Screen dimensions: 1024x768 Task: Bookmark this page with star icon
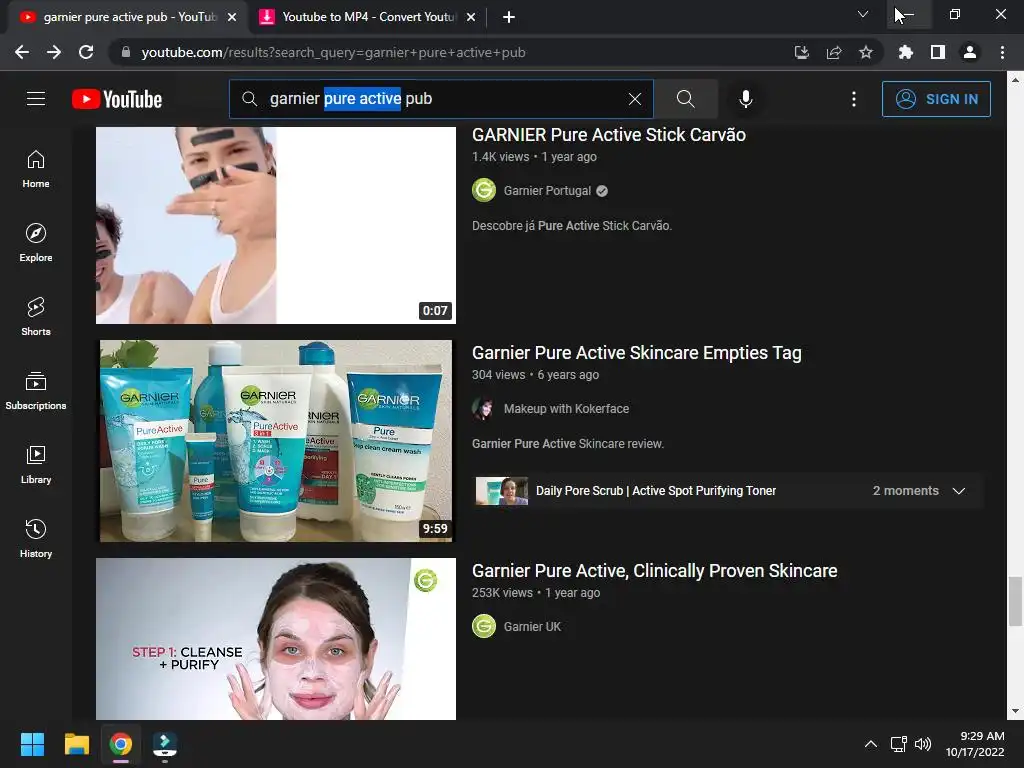coord(866,52)
